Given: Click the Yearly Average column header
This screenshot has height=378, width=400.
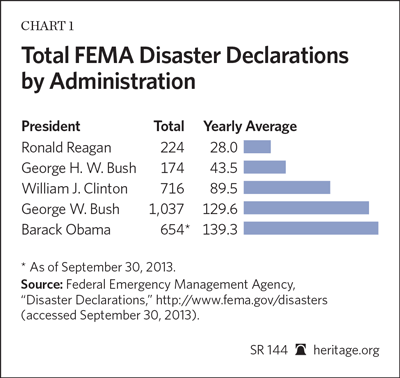Looking at the screenshot, I should (x=250, y=127).
